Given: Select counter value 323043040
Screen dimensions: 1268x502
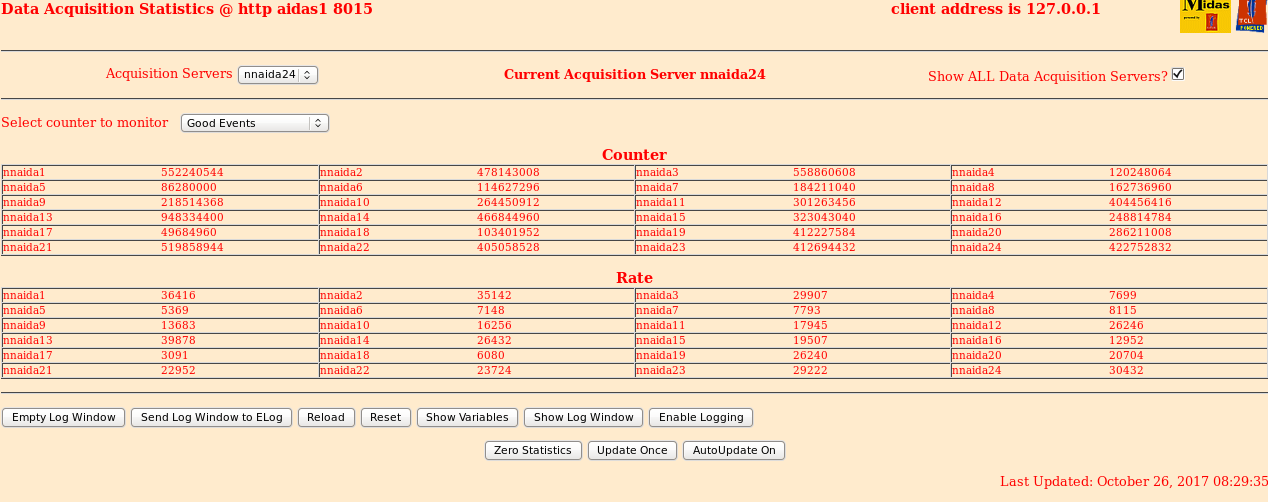Looking at the screenshot, I should point(824,217).
